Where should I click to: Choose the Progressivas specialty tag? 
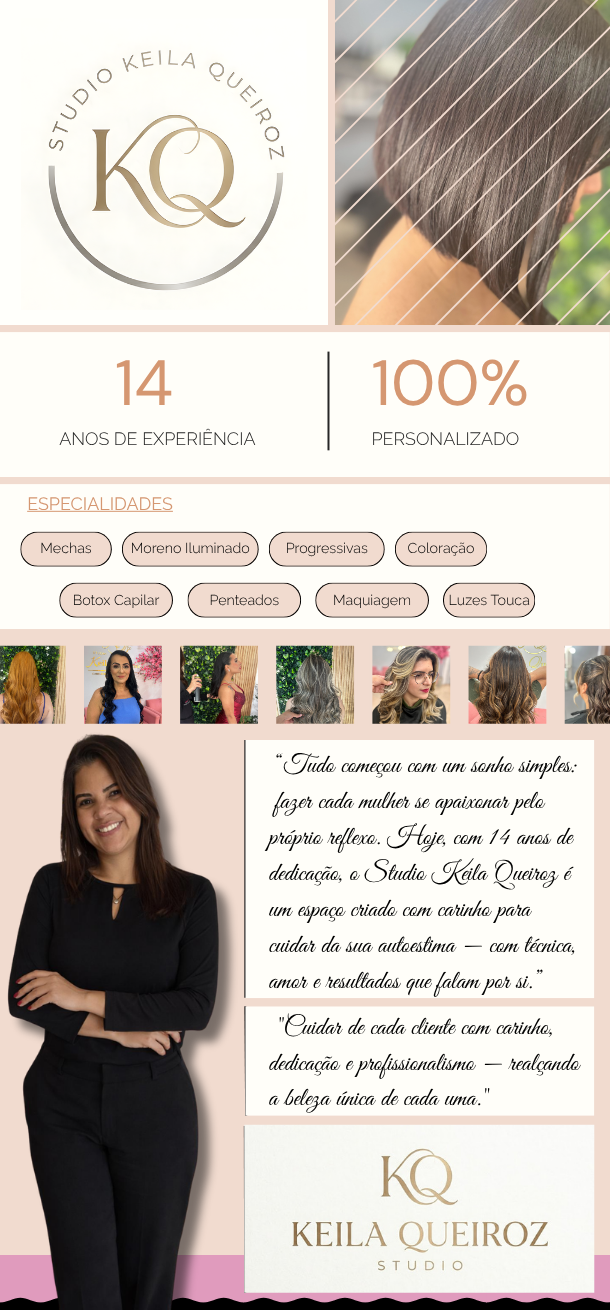pyautogui.click(x=326, y=548)
